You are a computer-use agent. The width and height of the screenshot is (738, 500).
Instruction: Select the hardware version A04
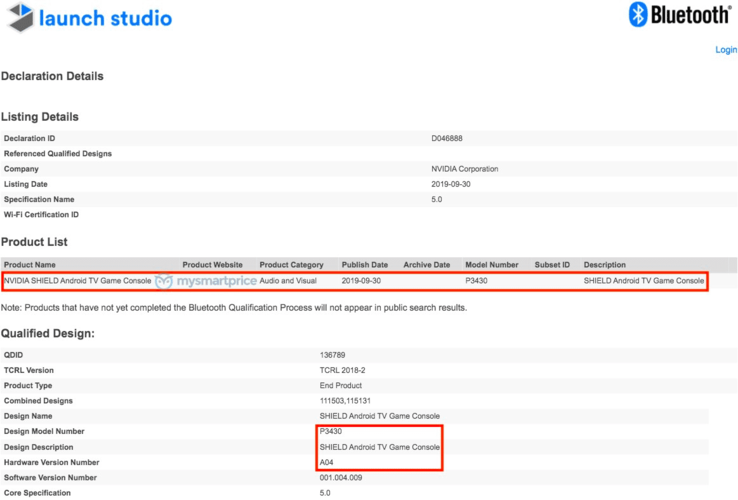click(x=327, y=462)
